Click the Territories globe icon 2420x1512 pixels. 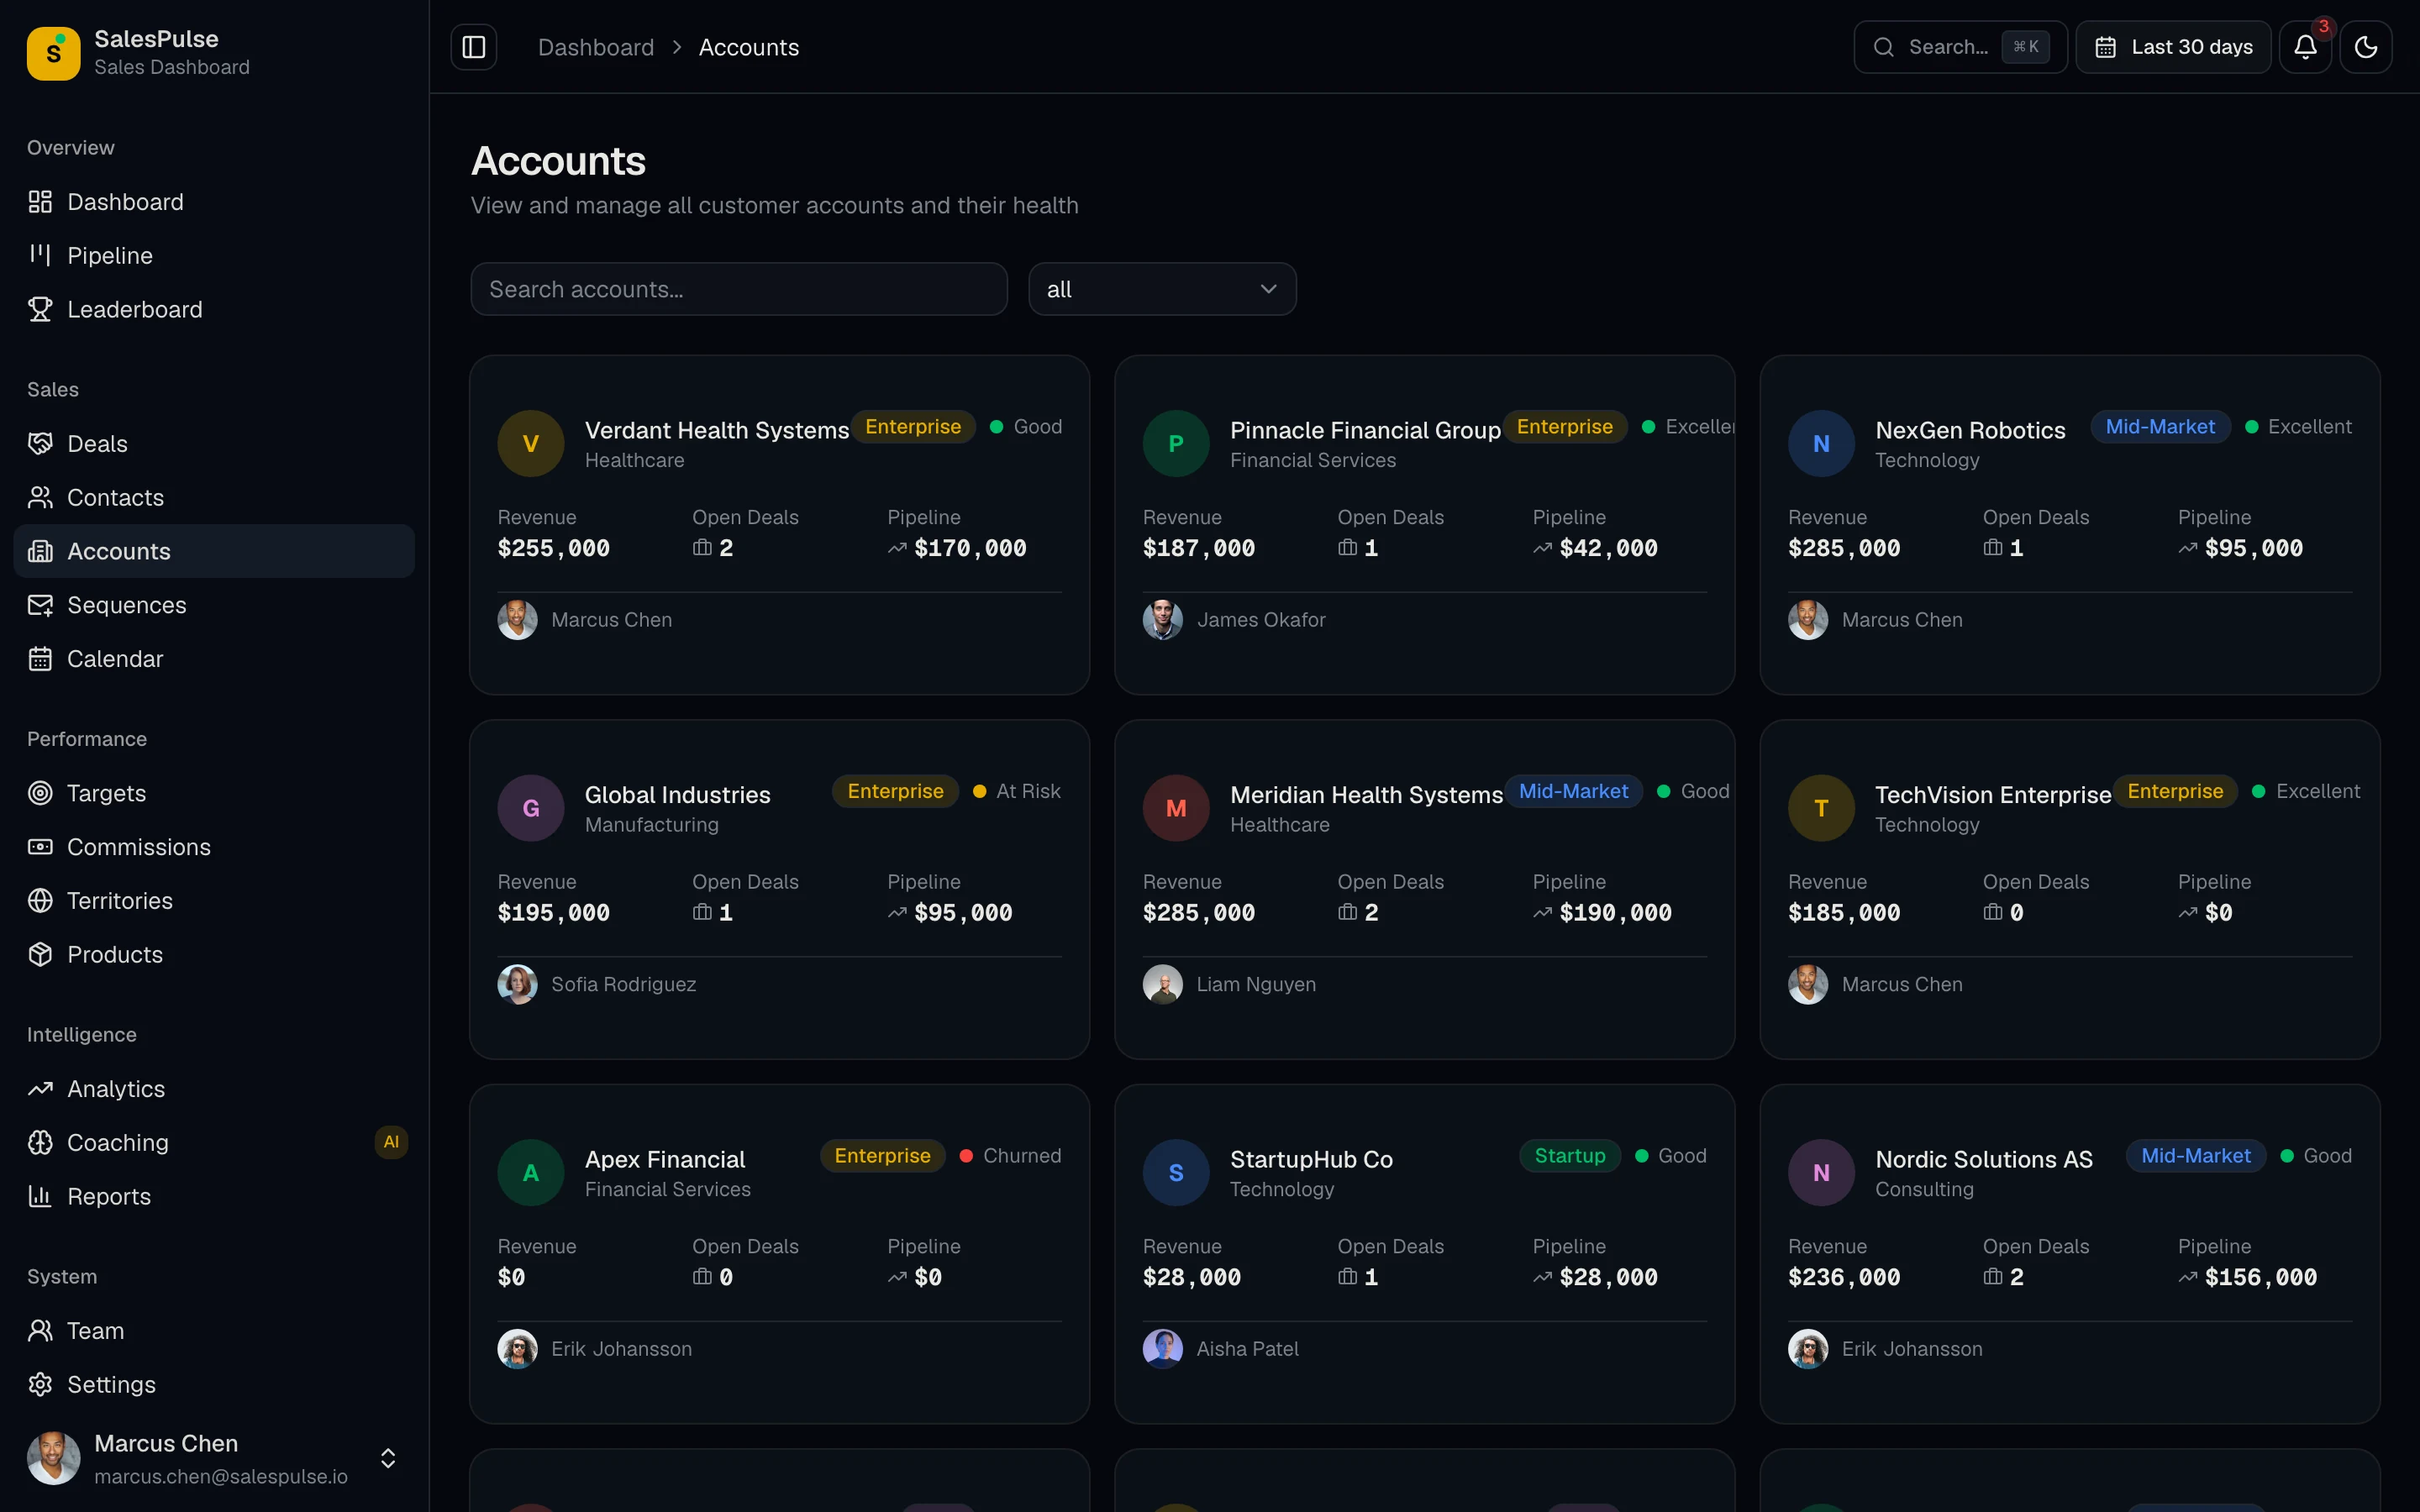pos(40,901)
